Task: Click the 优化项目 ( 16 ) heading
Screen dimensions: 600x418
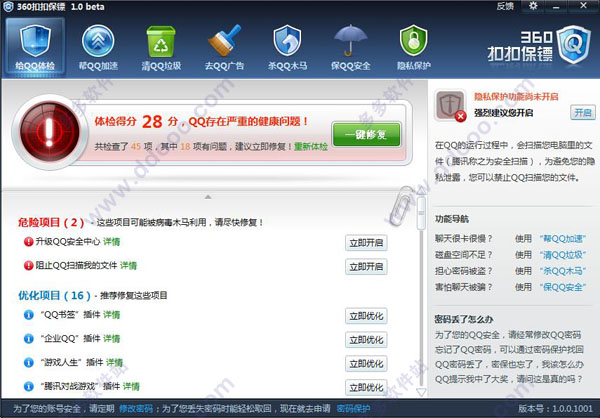Action: [x=54, y=296]
